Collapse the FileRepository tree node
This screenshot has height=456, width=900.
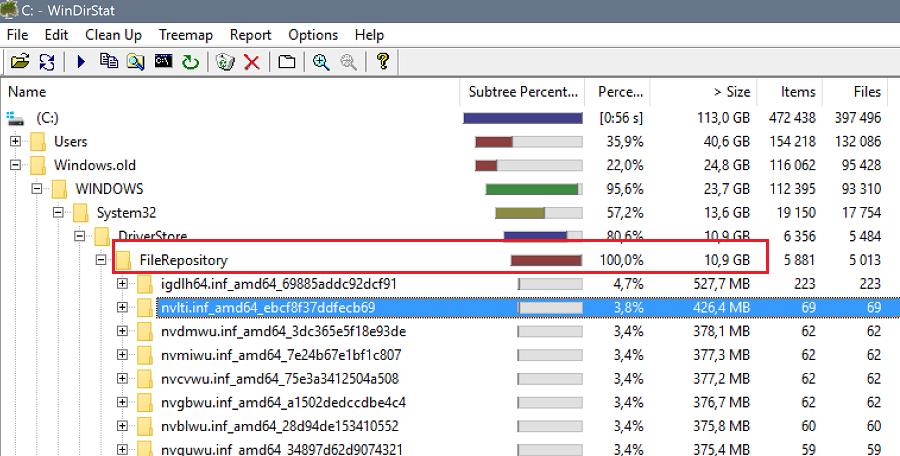(x=101, y=261)
